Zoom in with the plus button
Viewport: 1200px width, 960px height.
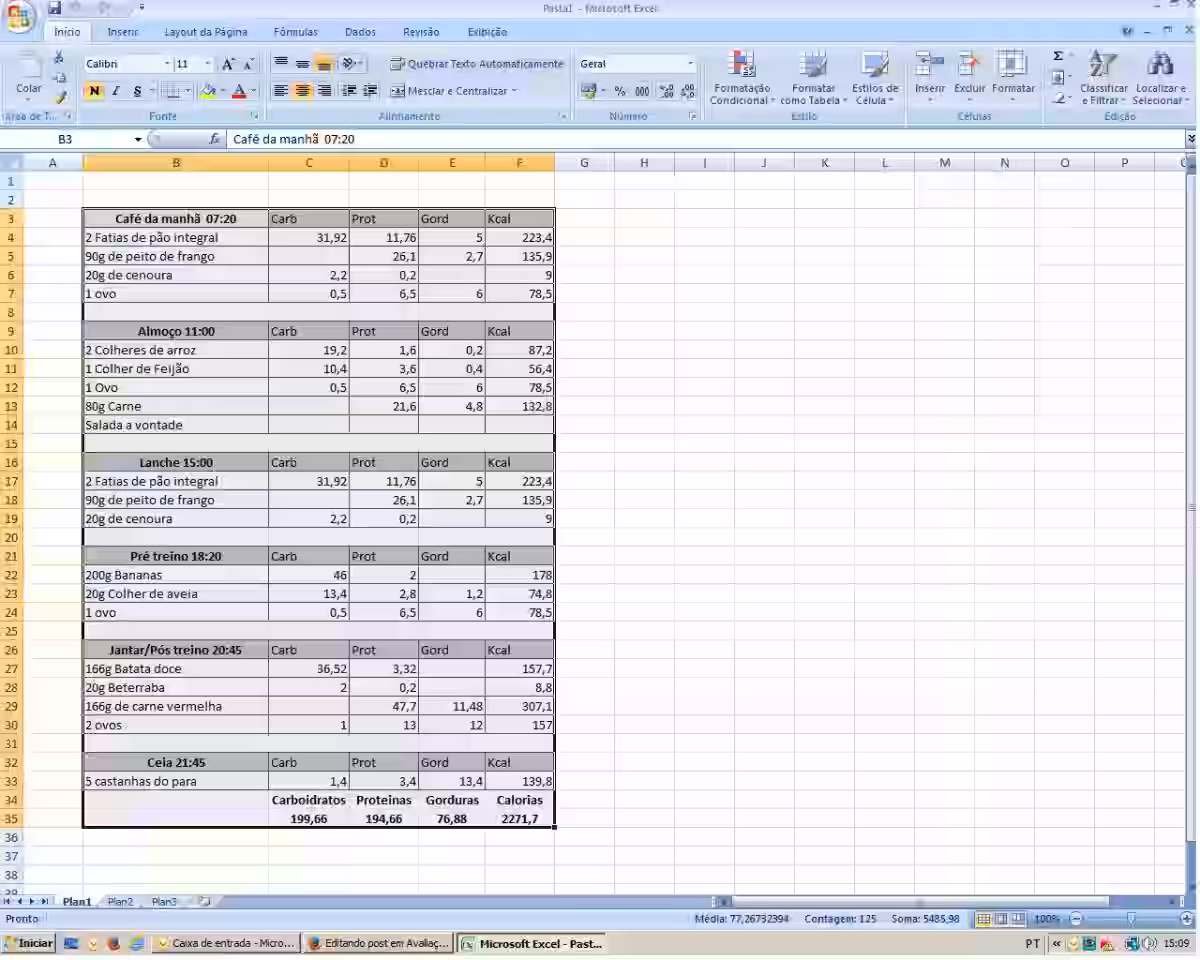click(1186, 919)
